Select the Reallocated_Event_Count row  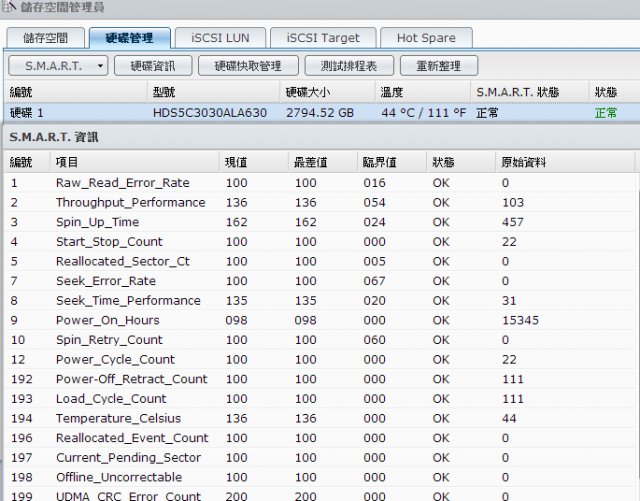[320, 437]
